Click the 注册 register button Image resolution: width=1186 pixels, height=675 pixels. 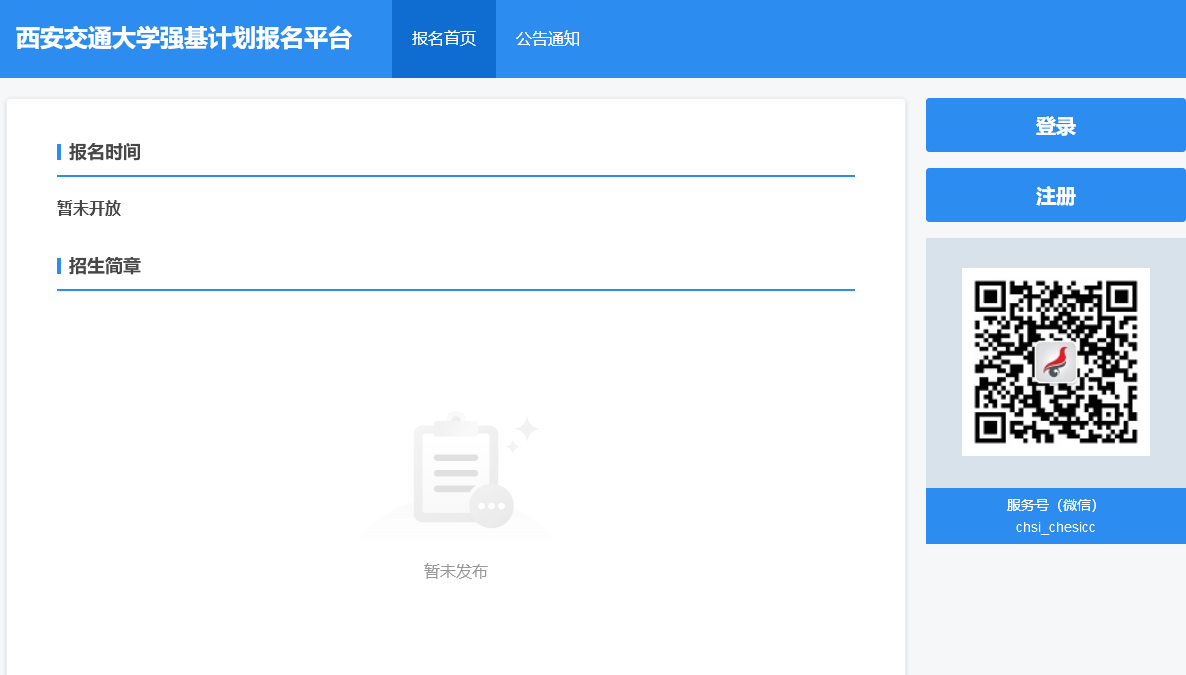1055,195
